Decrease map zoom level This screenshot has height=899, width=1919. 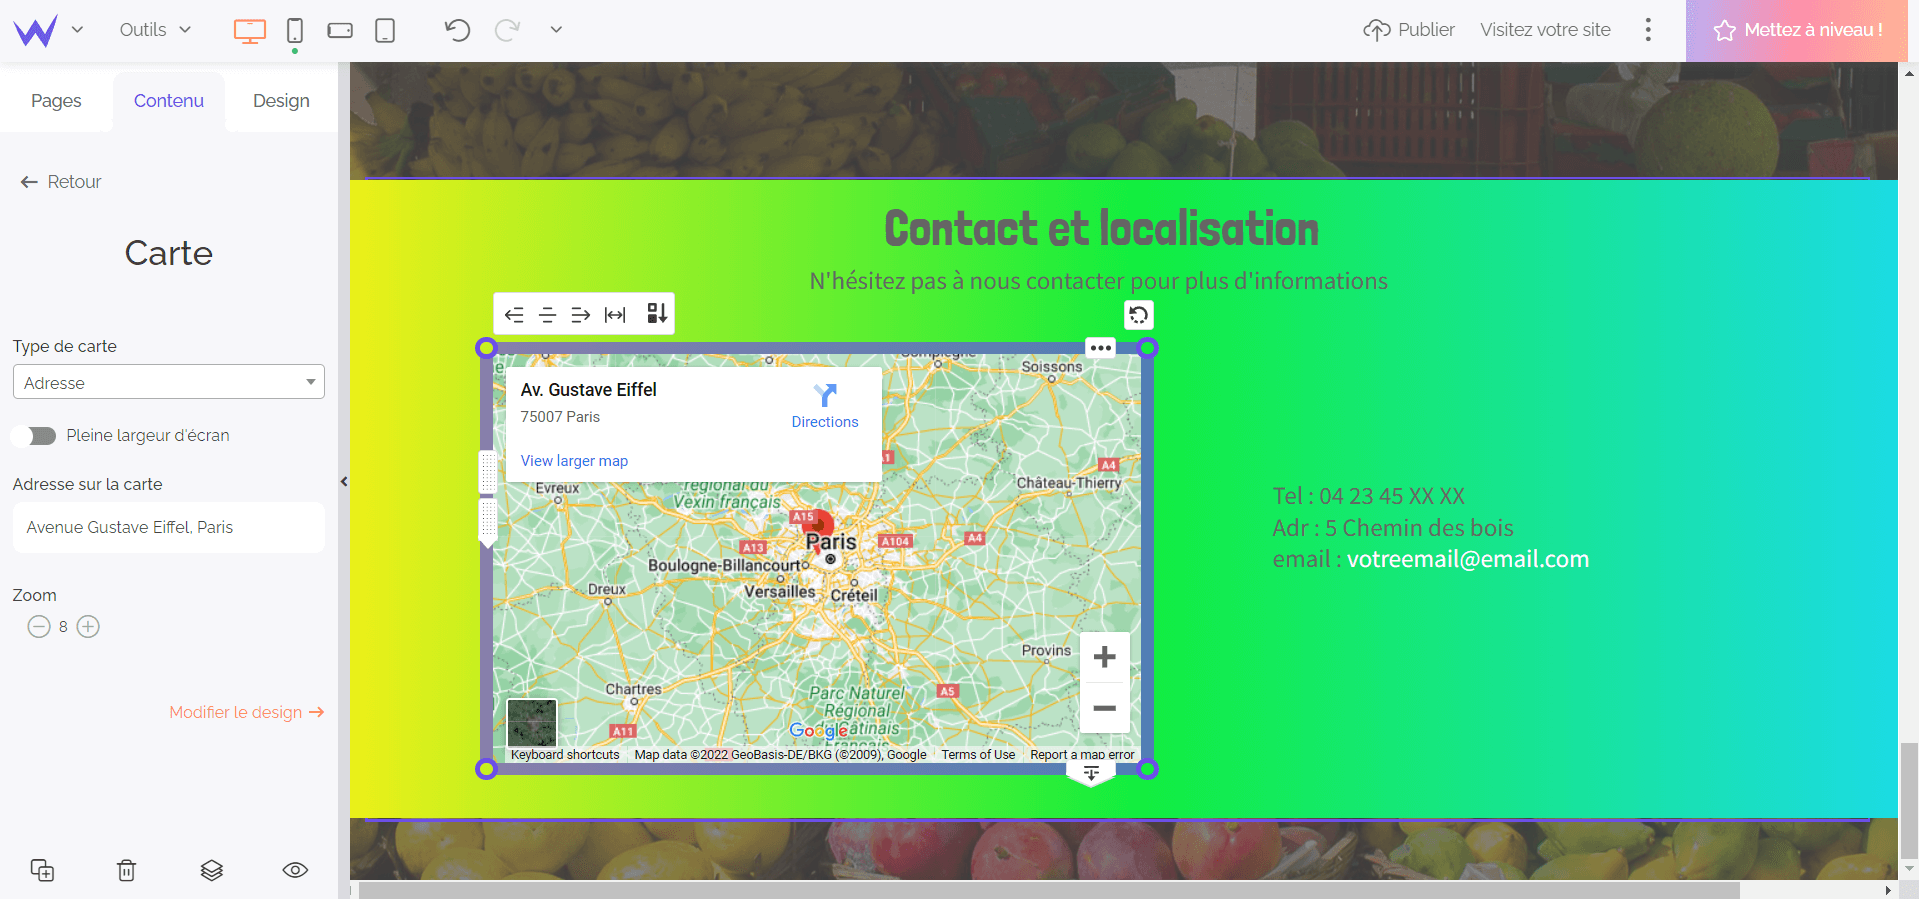pos(39,627)
